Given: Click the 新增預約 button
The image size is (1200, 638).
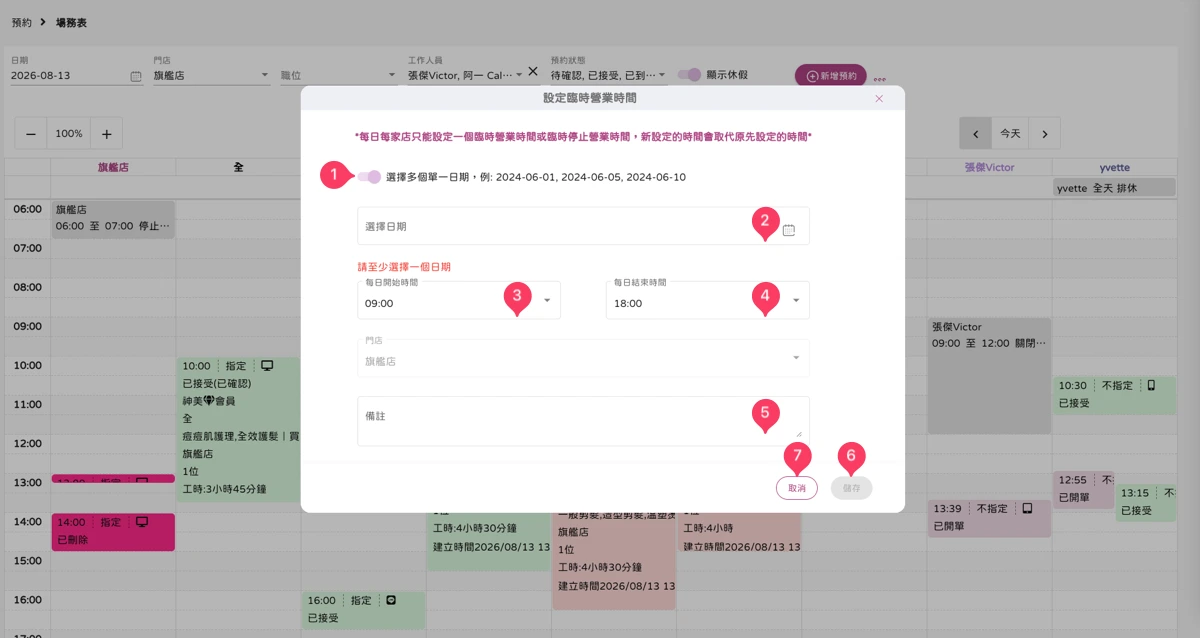Looking at the screenshot, I should click(x=831, y=76).
